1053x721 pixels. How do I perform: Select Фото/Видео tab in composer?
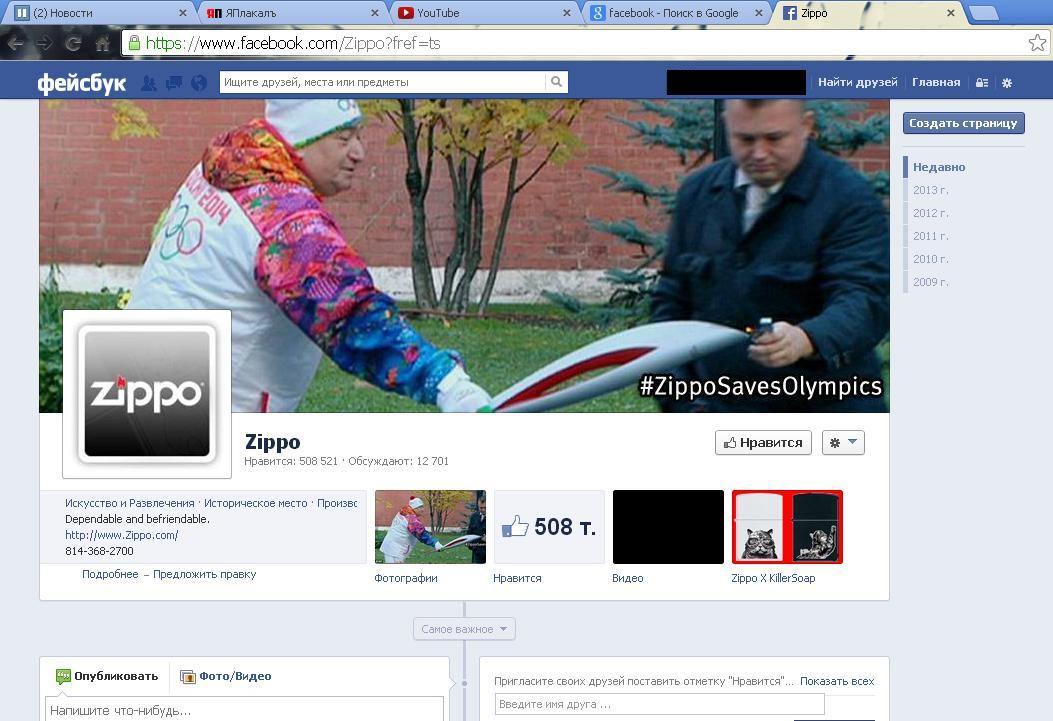click(x=226, y=676)
